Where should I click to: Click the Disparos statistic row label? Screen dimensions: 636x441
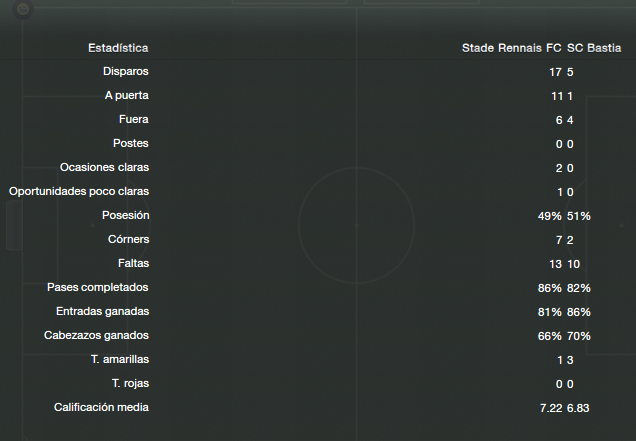(x=126, y=71)
